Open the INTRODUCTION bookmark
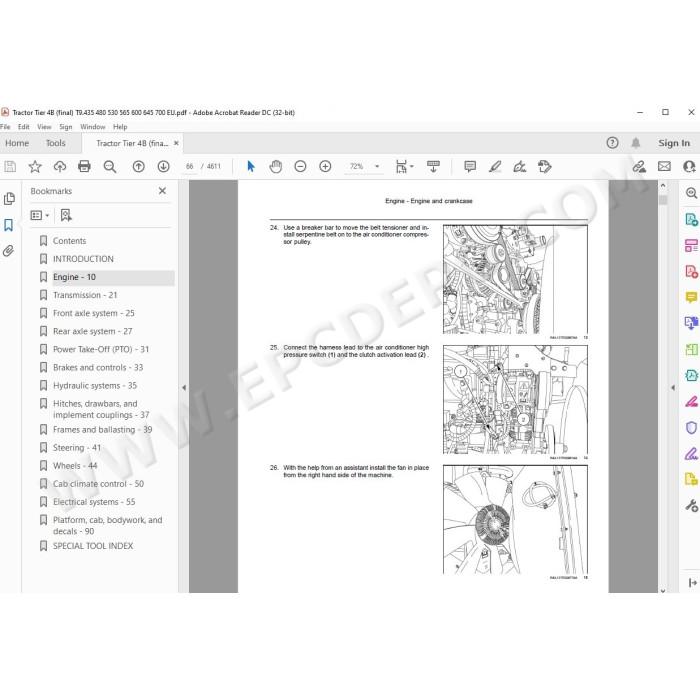700x700 pixels. (83, 259)
